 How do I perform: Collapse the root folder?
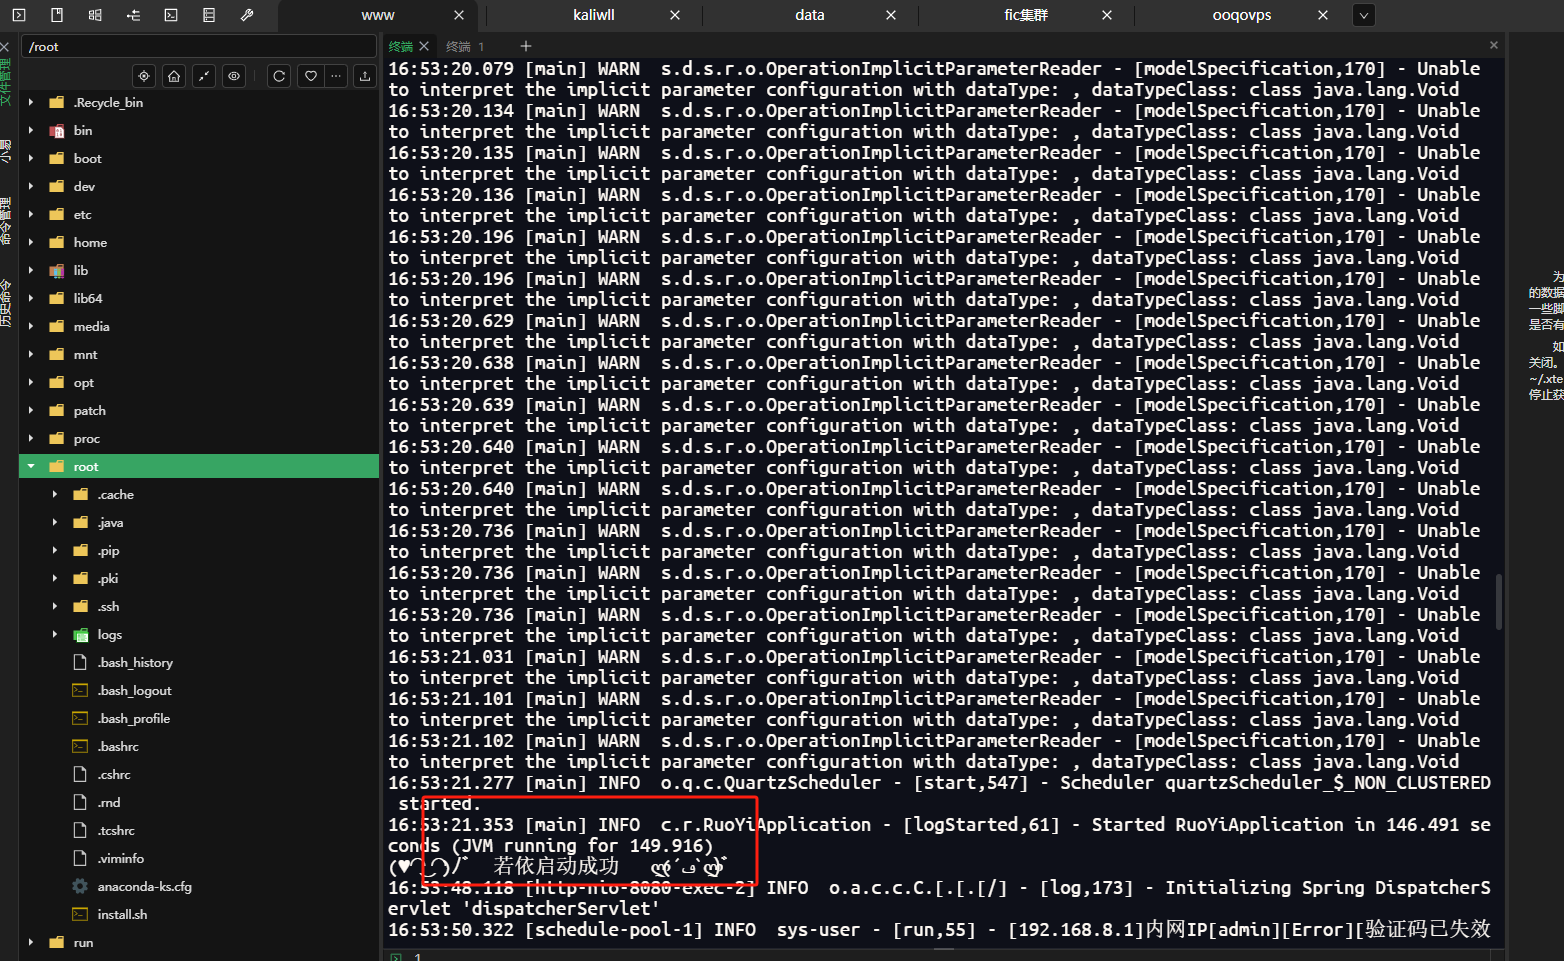[31, 467]
